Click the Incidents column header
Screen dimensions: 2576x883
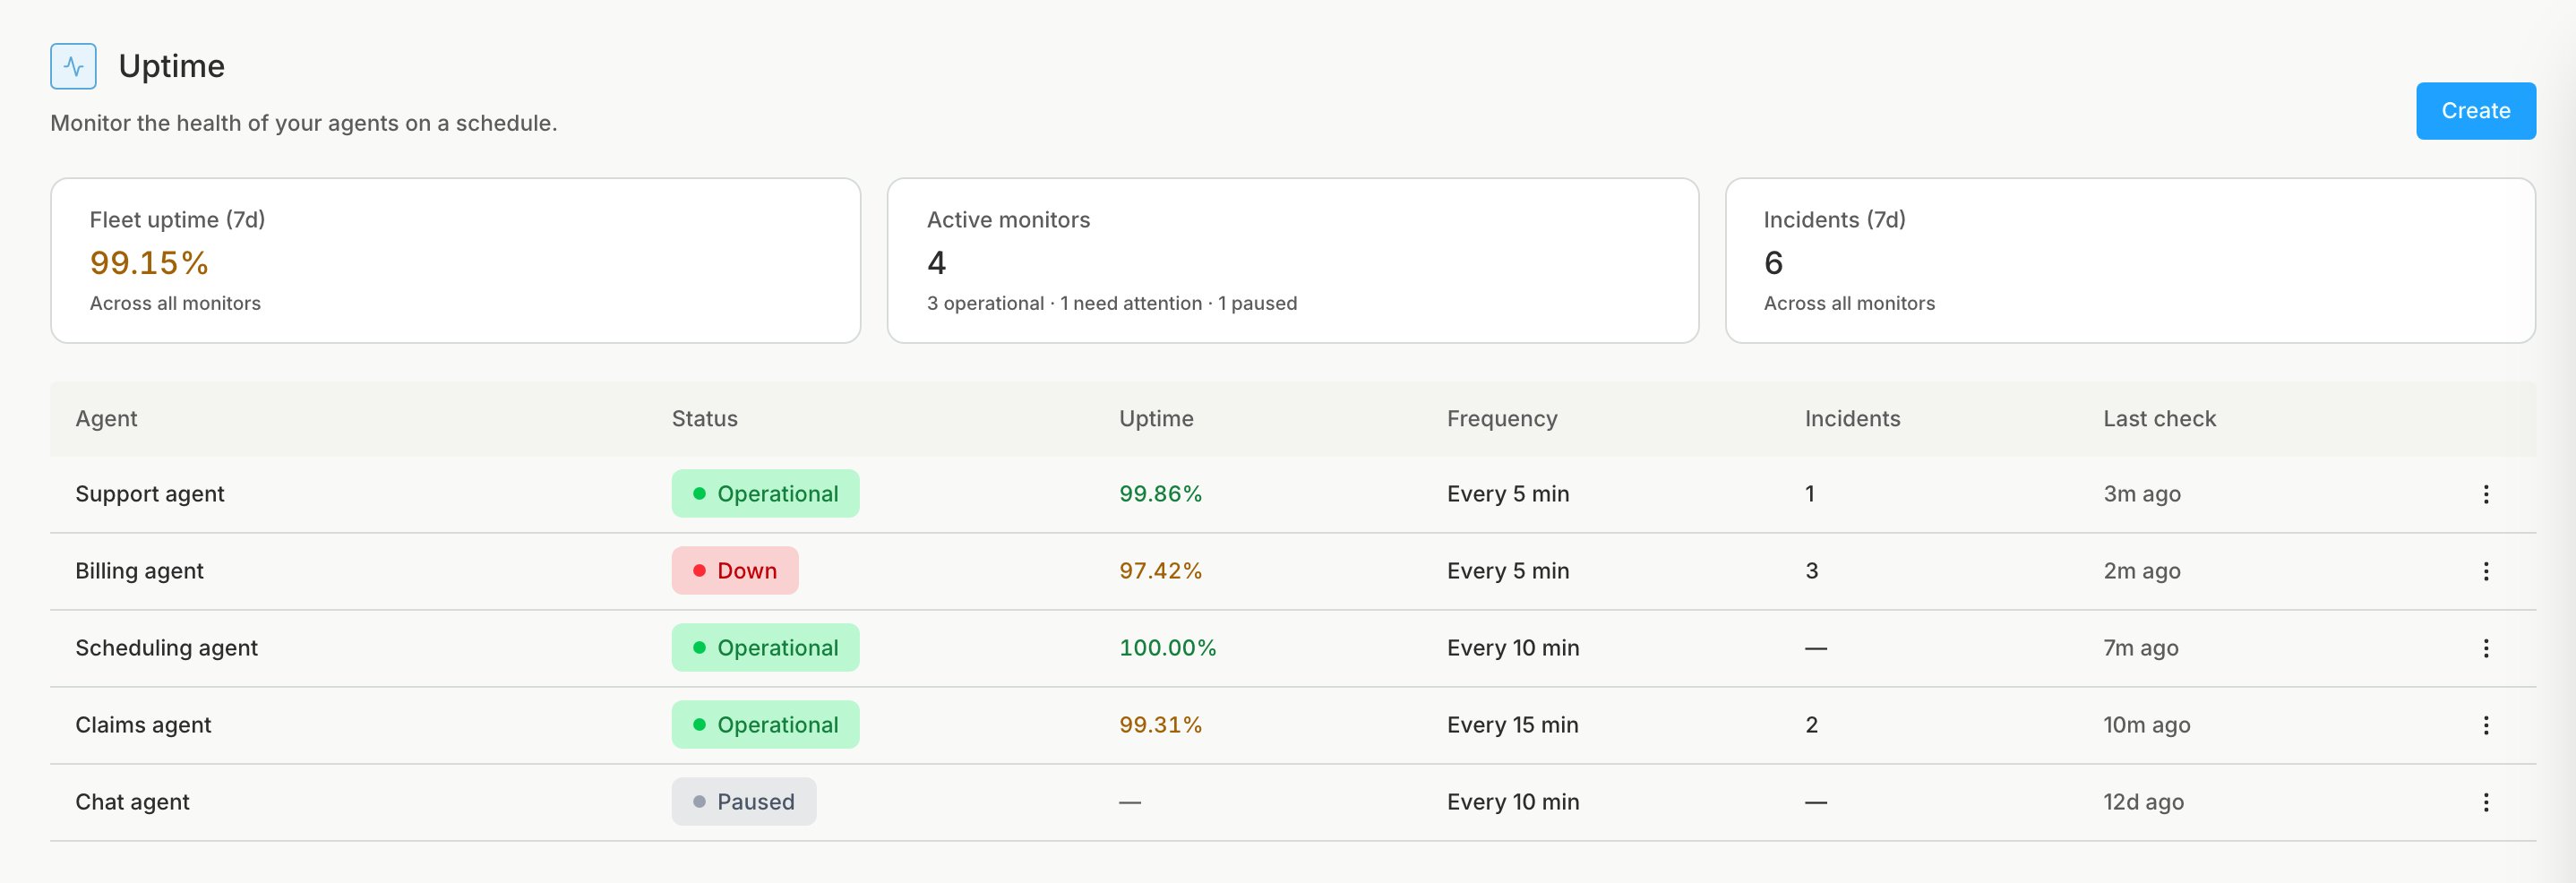(x=1852, y=419)
